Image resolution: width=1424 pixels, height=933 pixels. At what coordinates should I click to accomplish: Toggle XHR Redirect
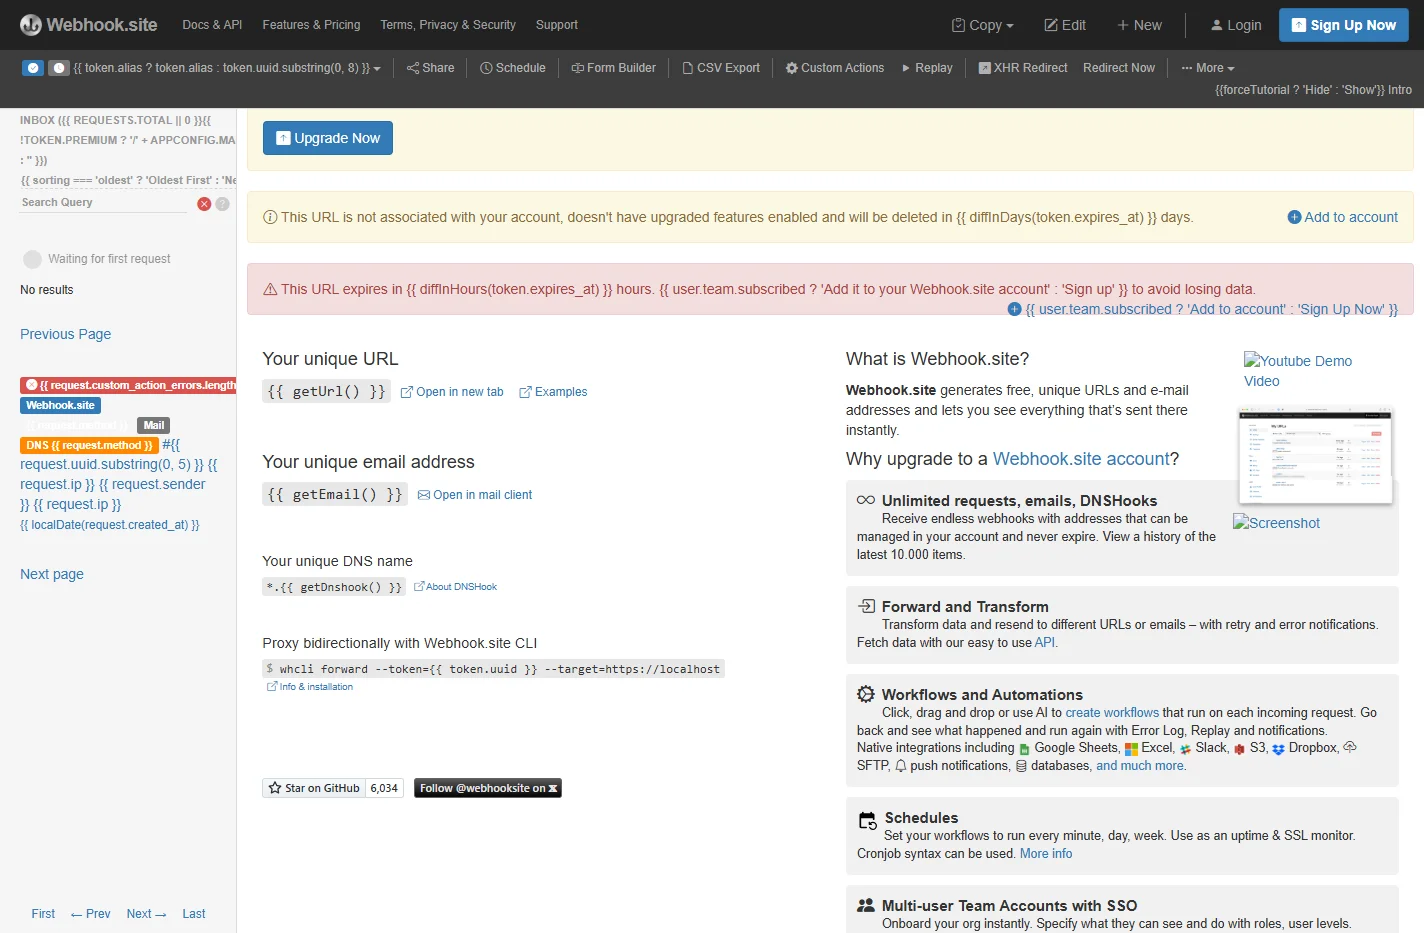point(1023,68)
